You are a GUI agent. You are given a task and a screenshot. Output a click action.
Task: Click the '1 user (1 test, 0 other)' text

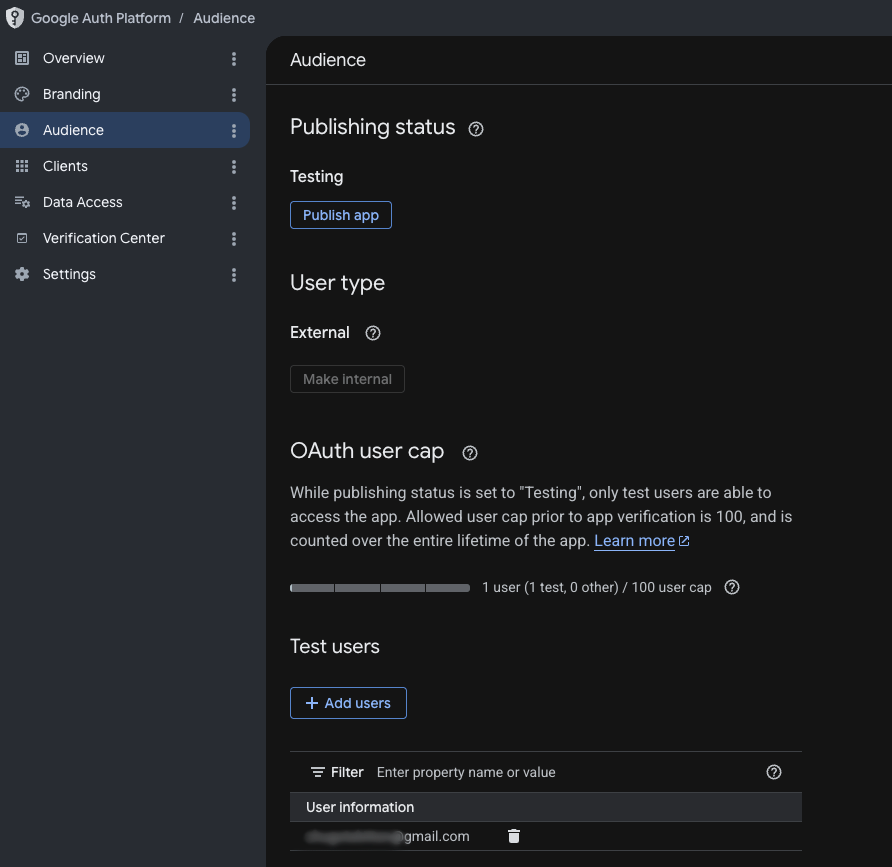tap(550, 588)
